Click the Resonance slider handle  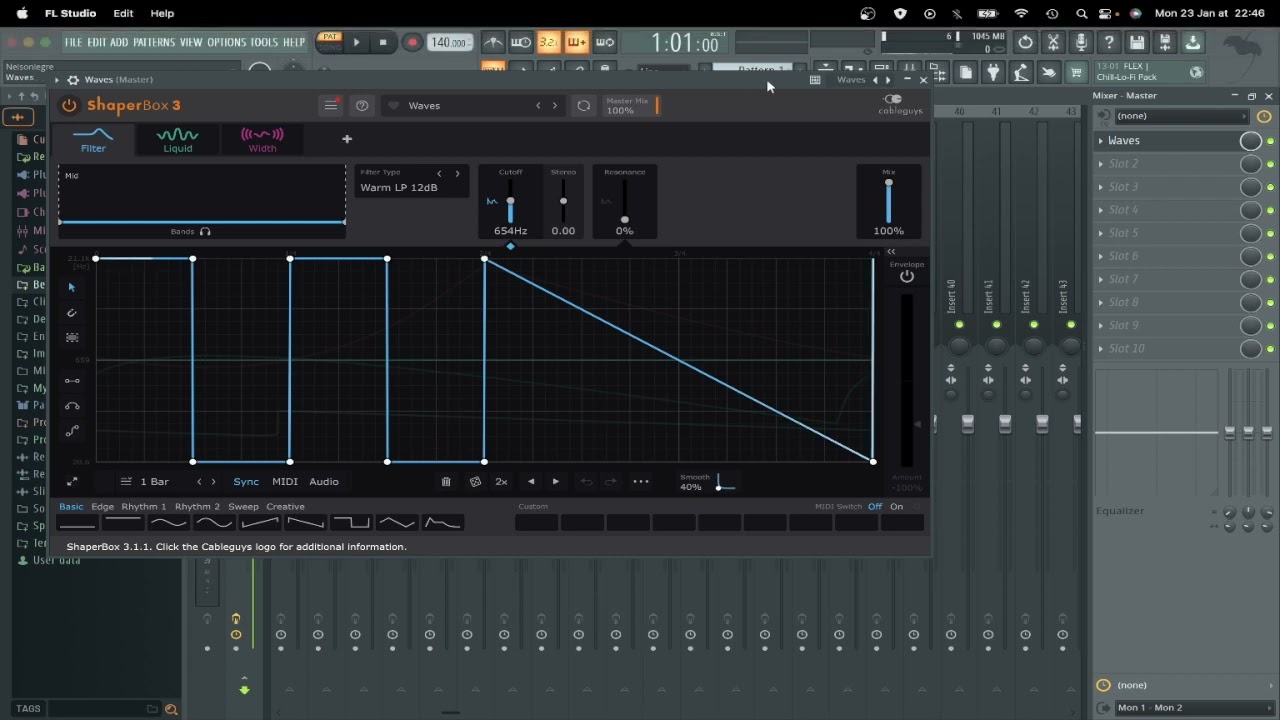point(624,220)
